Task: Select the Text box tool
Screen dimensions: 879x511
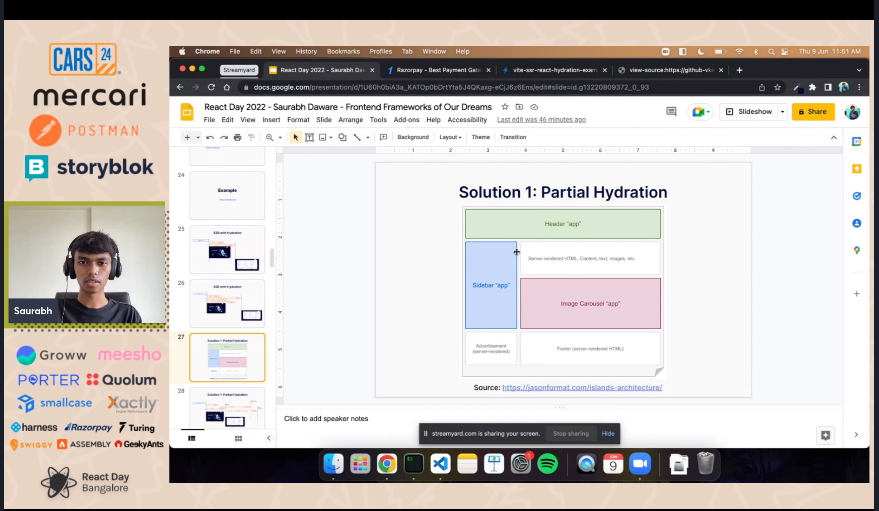Action: [309, 137]
